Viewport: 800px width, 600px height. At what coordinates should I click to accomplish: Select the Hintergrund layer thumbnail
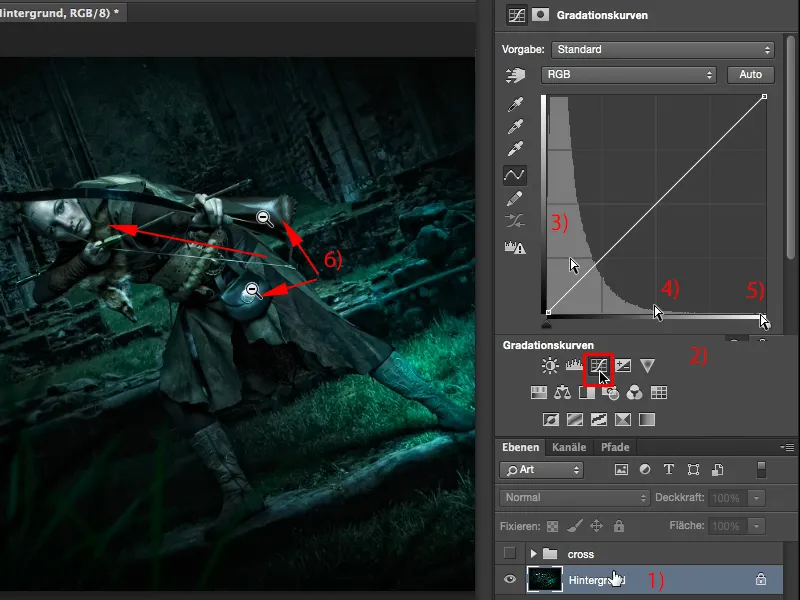click(x=544, y=579)
